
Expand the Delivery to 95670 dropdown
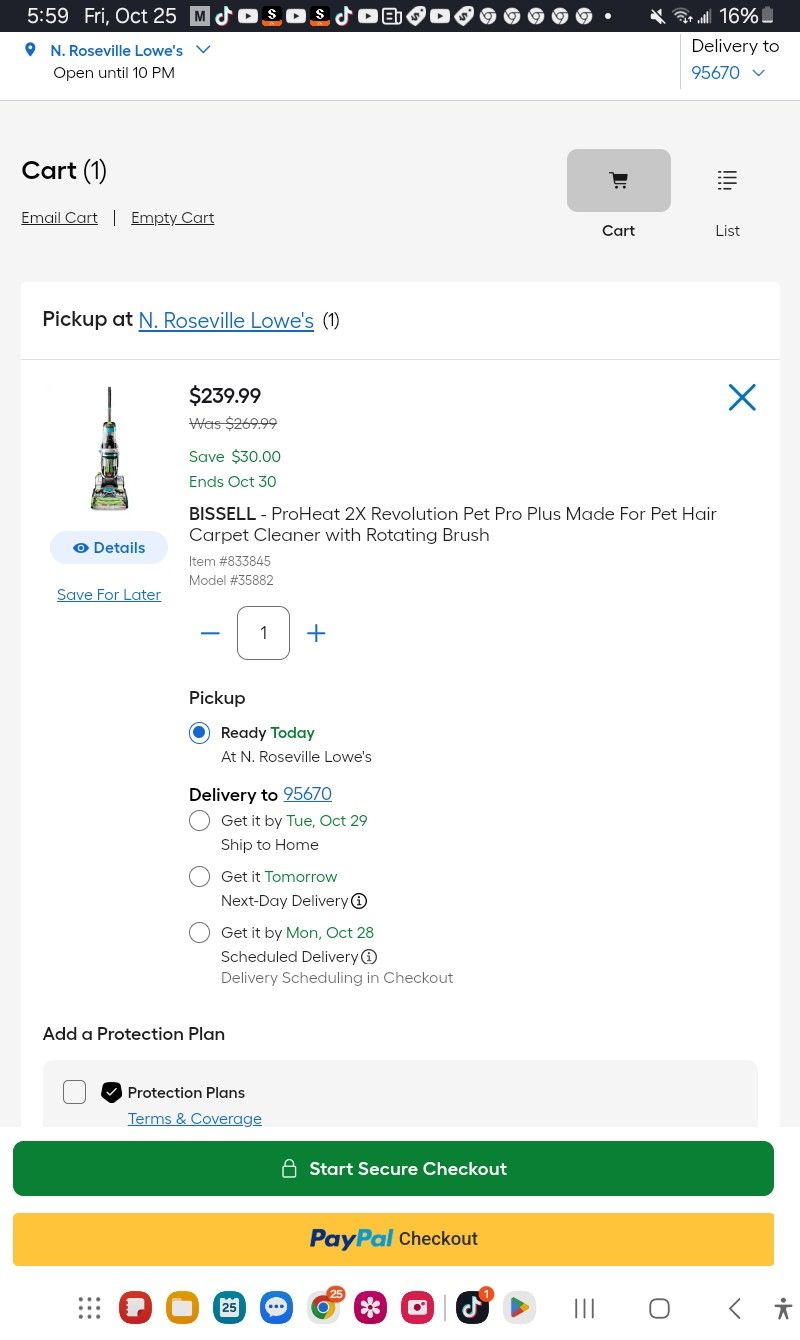click(x=758, y=73)
